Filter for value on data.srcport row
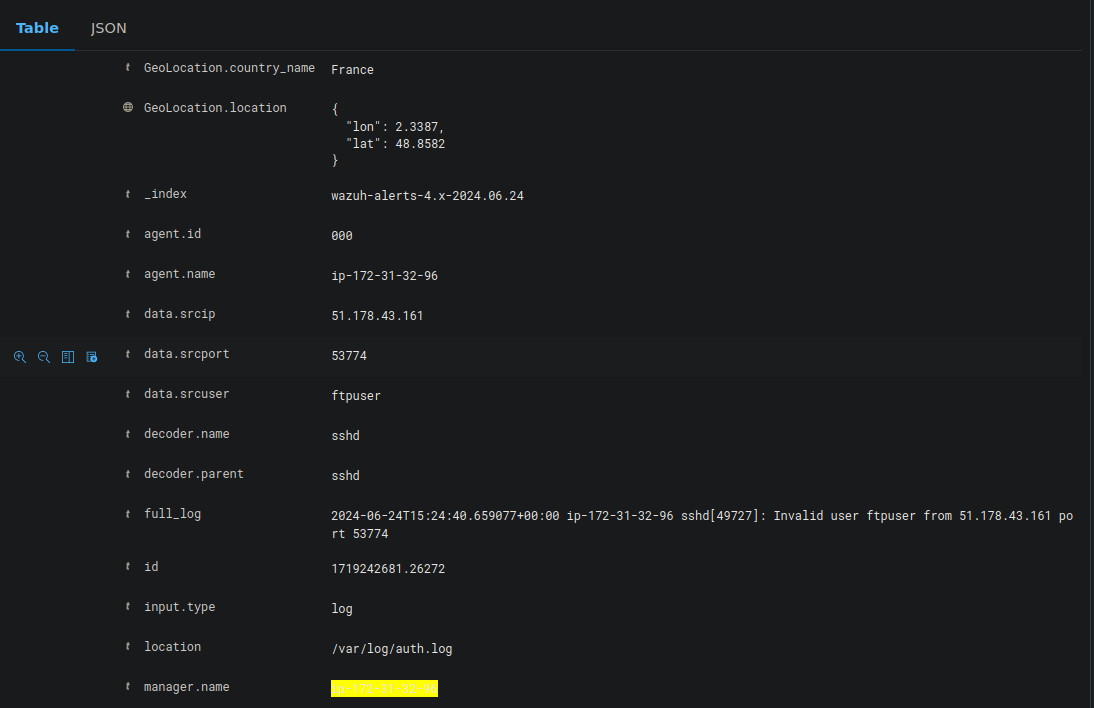 (20, 357)
